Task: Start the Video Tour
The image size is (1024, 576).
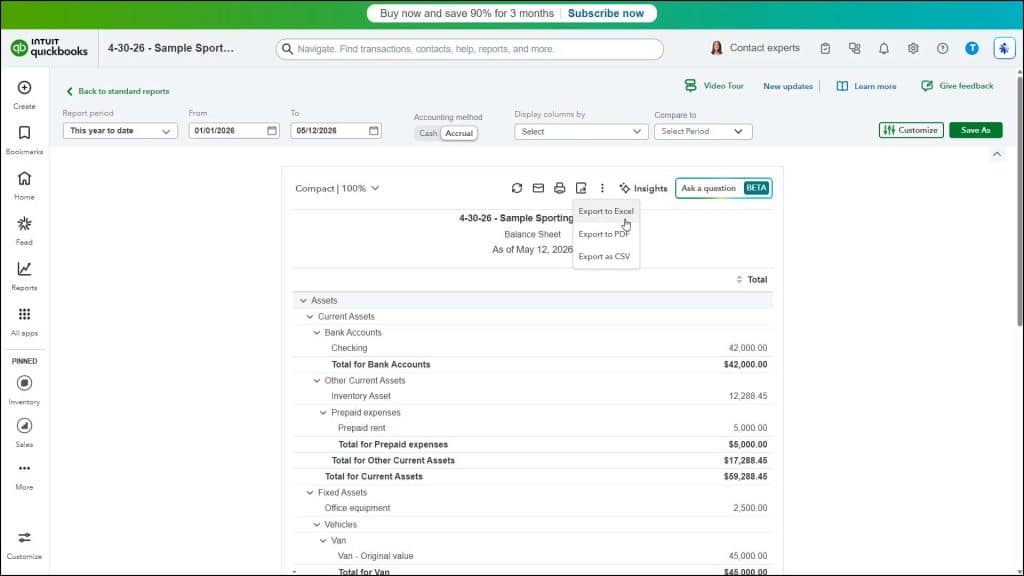Action: pyautogui.click(x=714, y=86)
